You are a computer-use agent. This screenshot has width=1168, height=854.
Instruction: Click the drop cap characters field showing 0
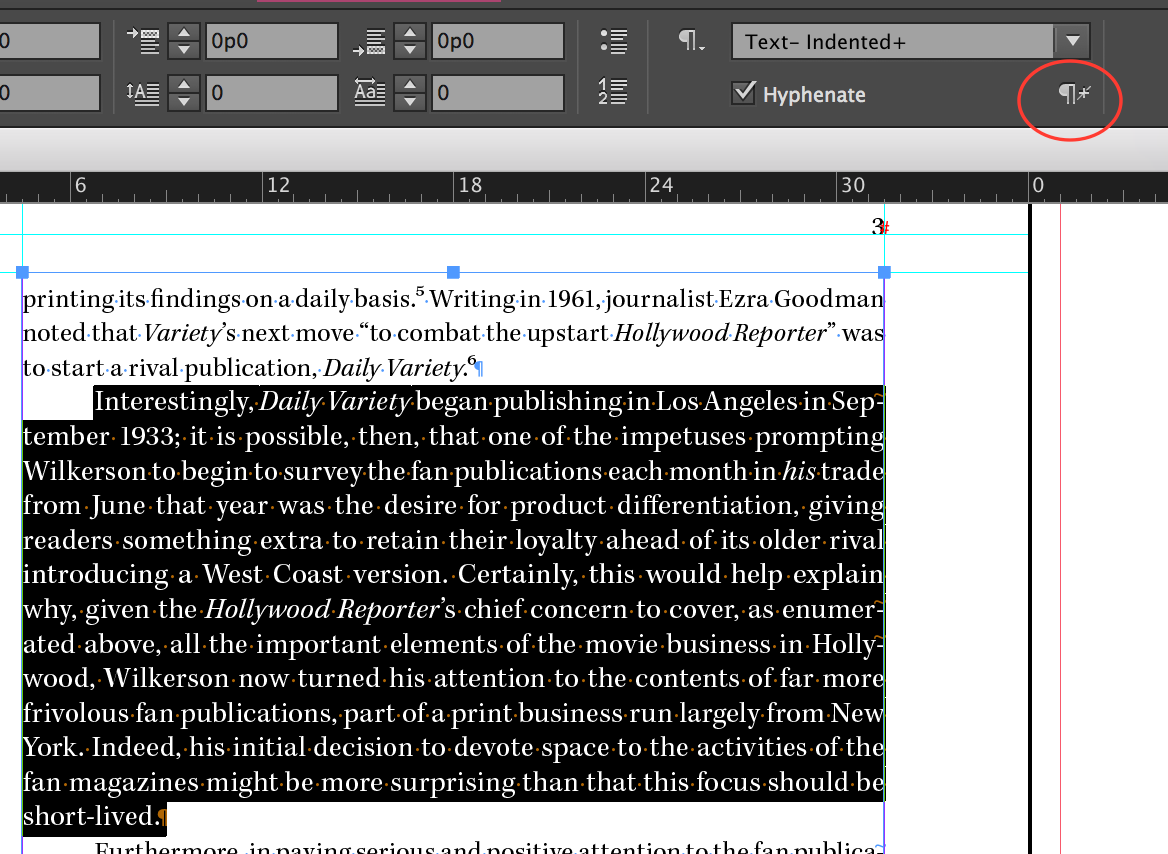coord(498,93)
